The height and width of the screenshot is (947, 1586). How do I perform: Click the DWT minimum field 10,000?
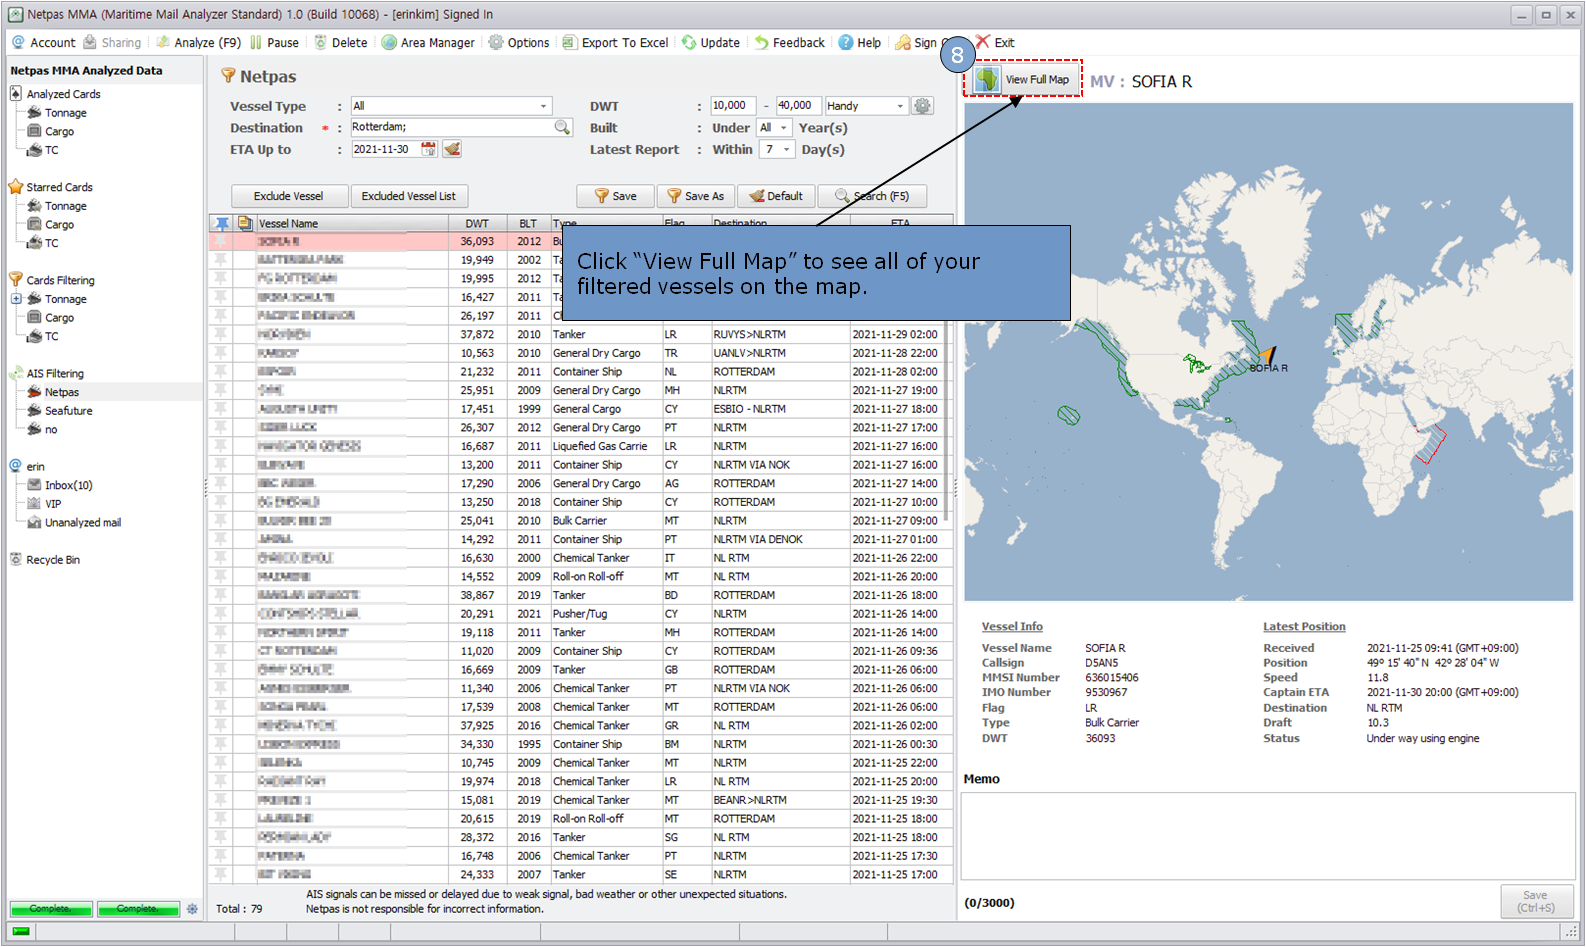[733, 106]
